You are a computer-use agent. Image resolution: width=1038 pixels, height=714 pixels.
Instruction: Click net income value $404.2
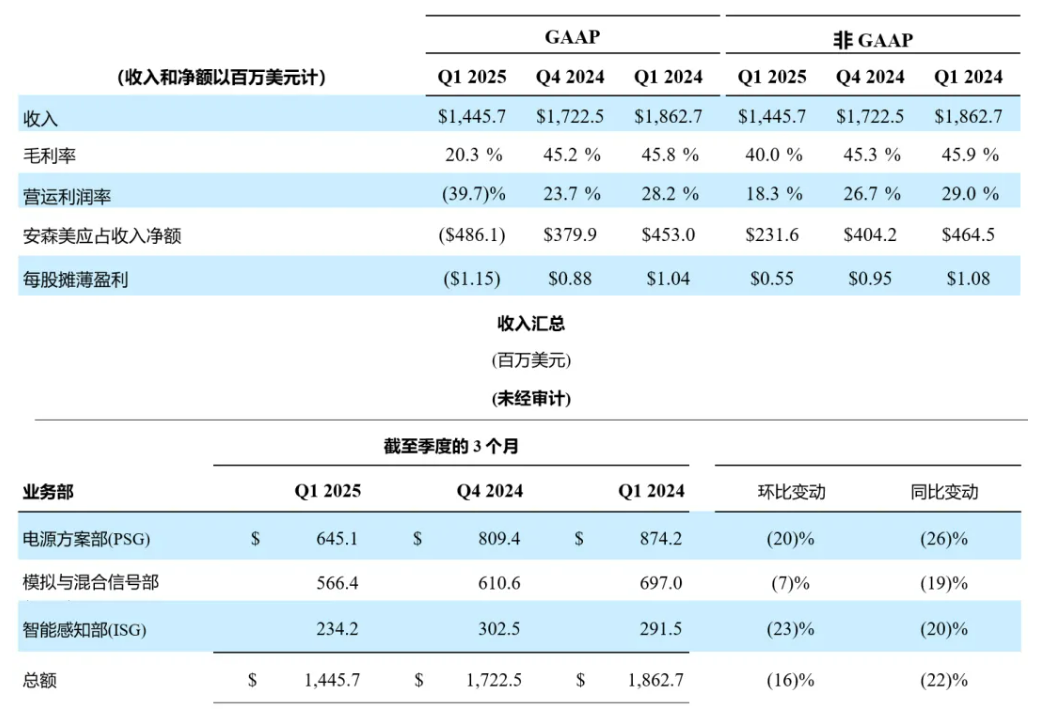870,235
